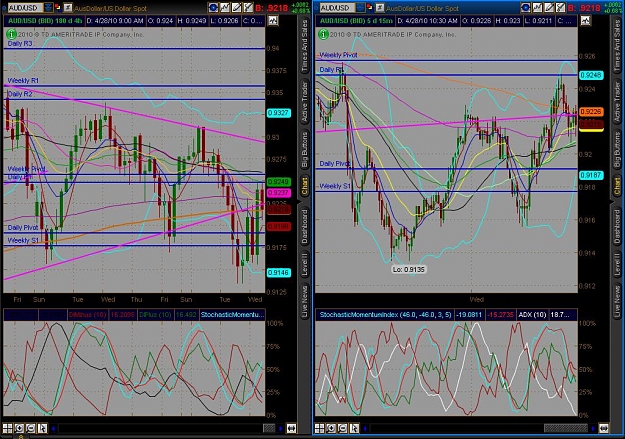Image resolution: width=625 pixels, height=439 pixels.
Task: Click right chart's scrollbar right arrow
Action: click(x=593, y=429)
